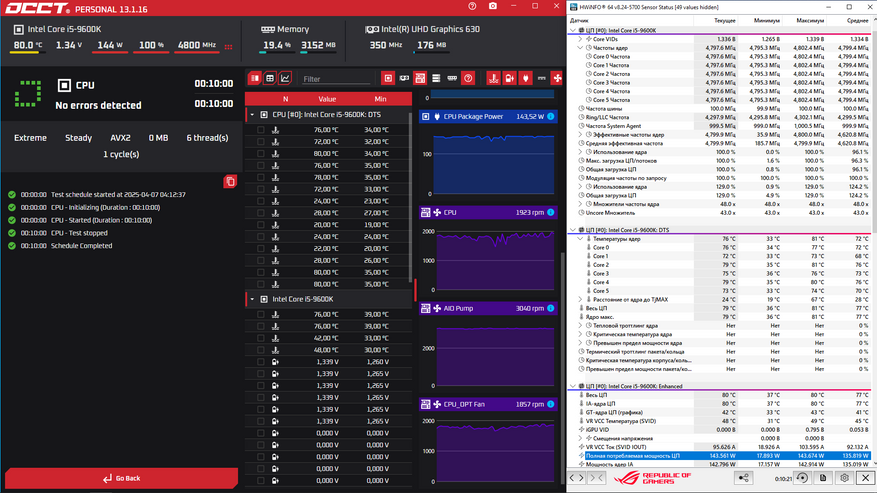Check the row with 78,00 °C and 35,00 °C min
The width and height of the screenshot is (877, 493).
tap(261, 177)
